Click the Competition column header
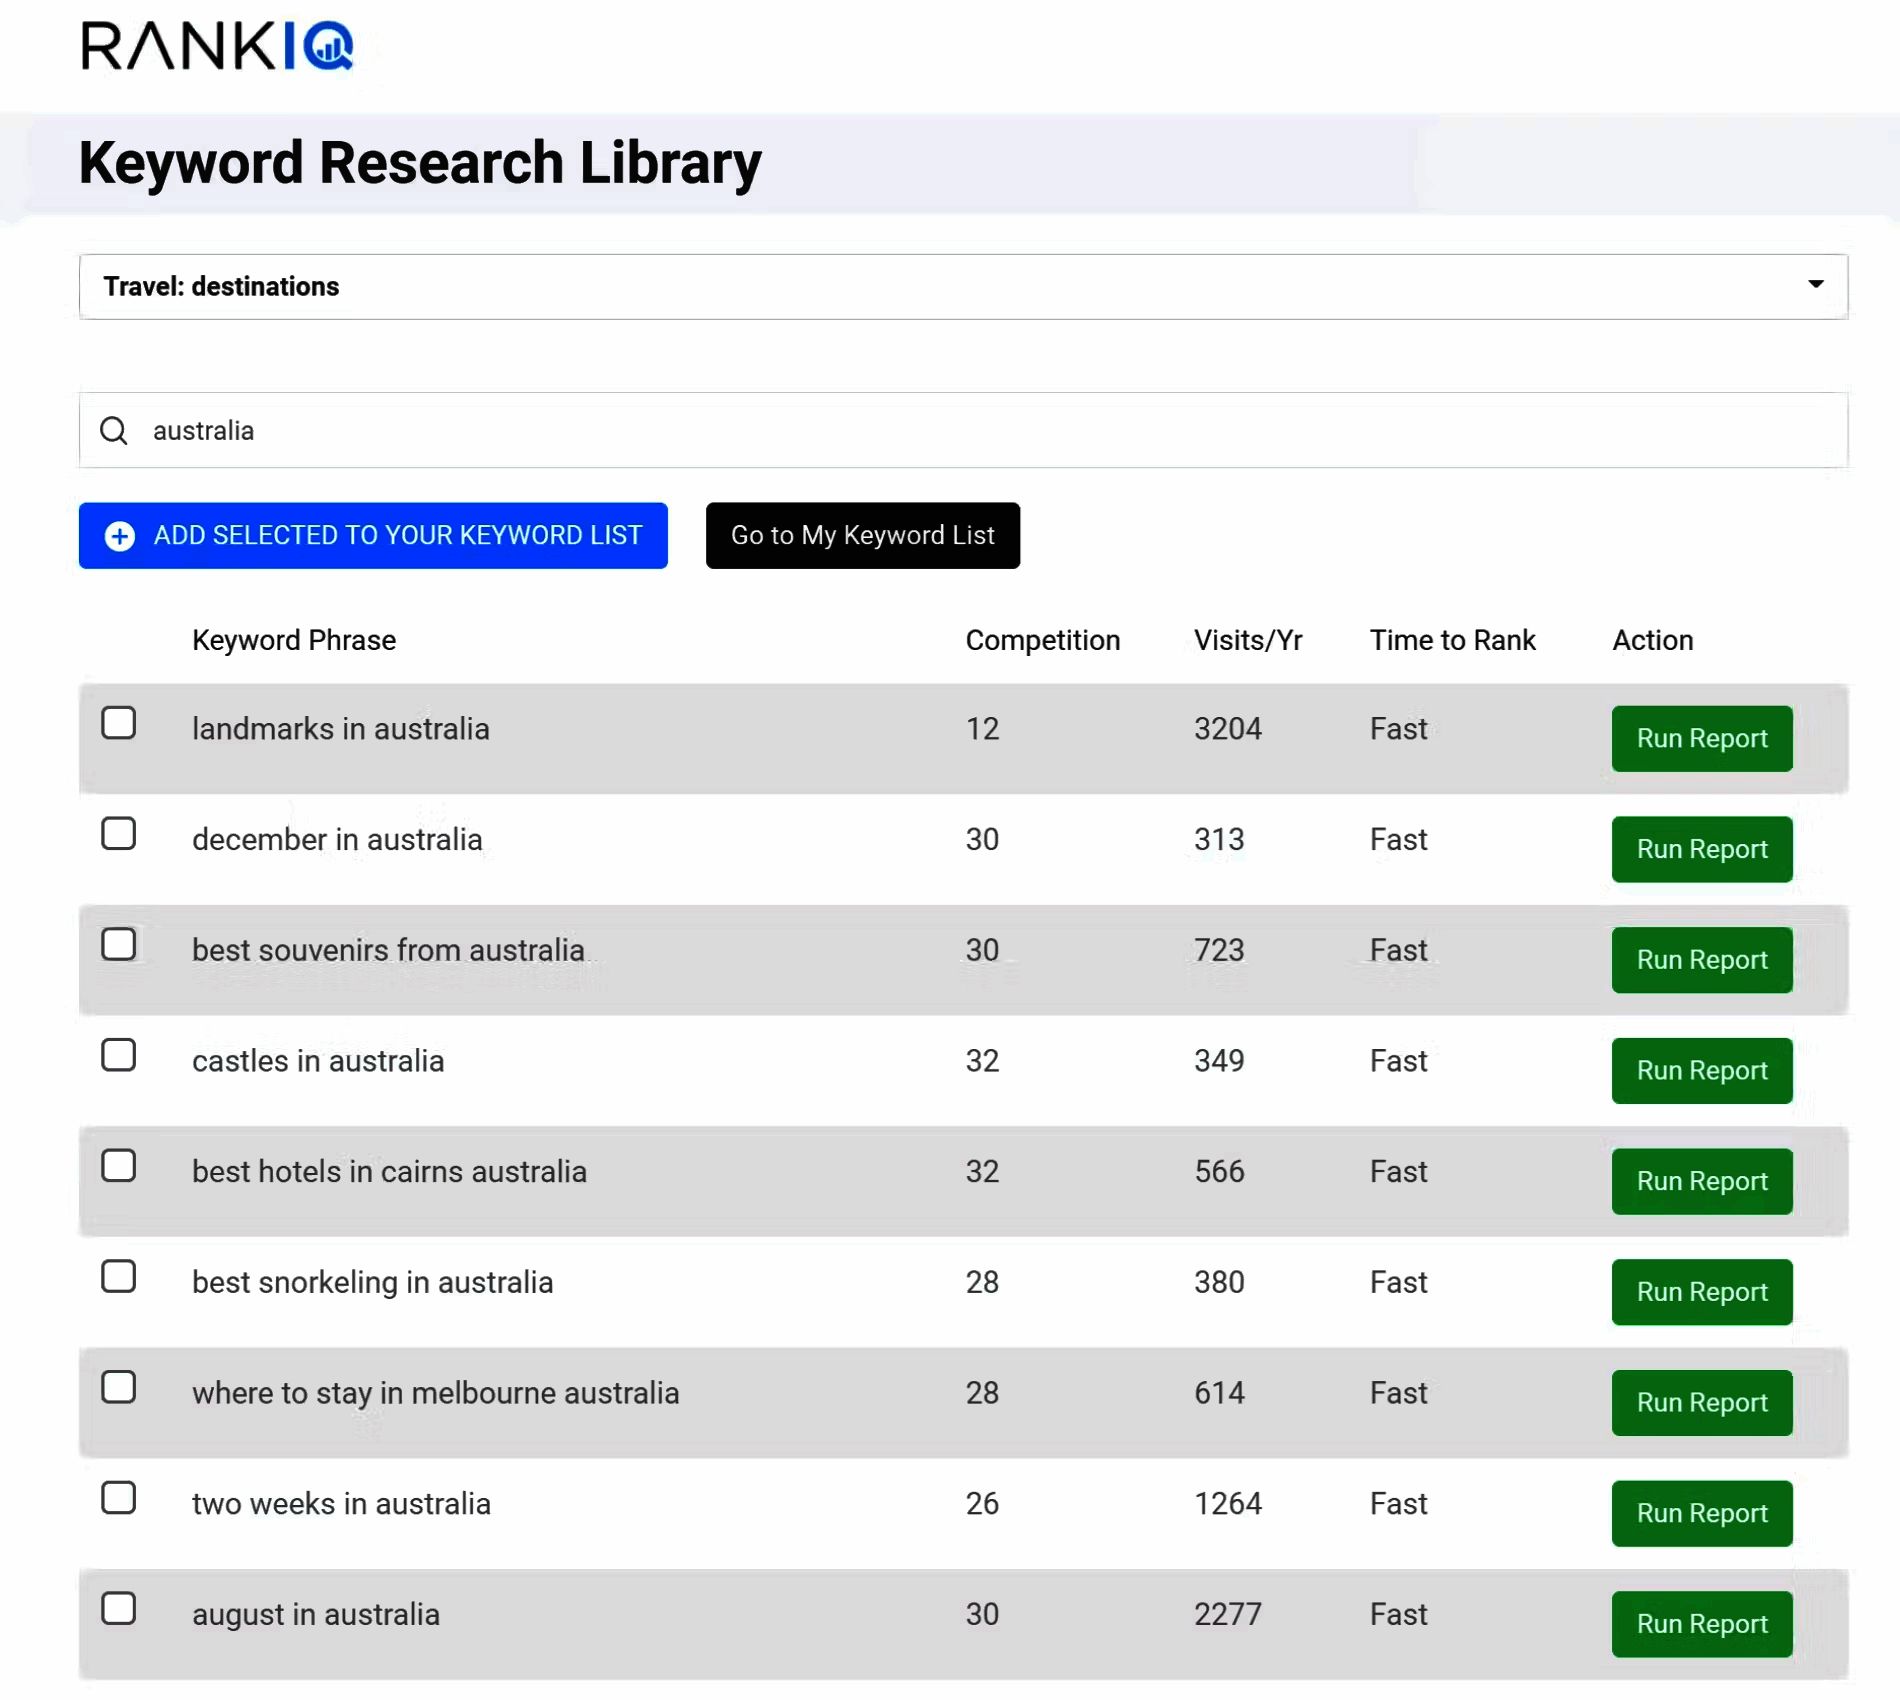Image resolution: width=1900 pixels, height=1700 pixels. [1042, 640]
